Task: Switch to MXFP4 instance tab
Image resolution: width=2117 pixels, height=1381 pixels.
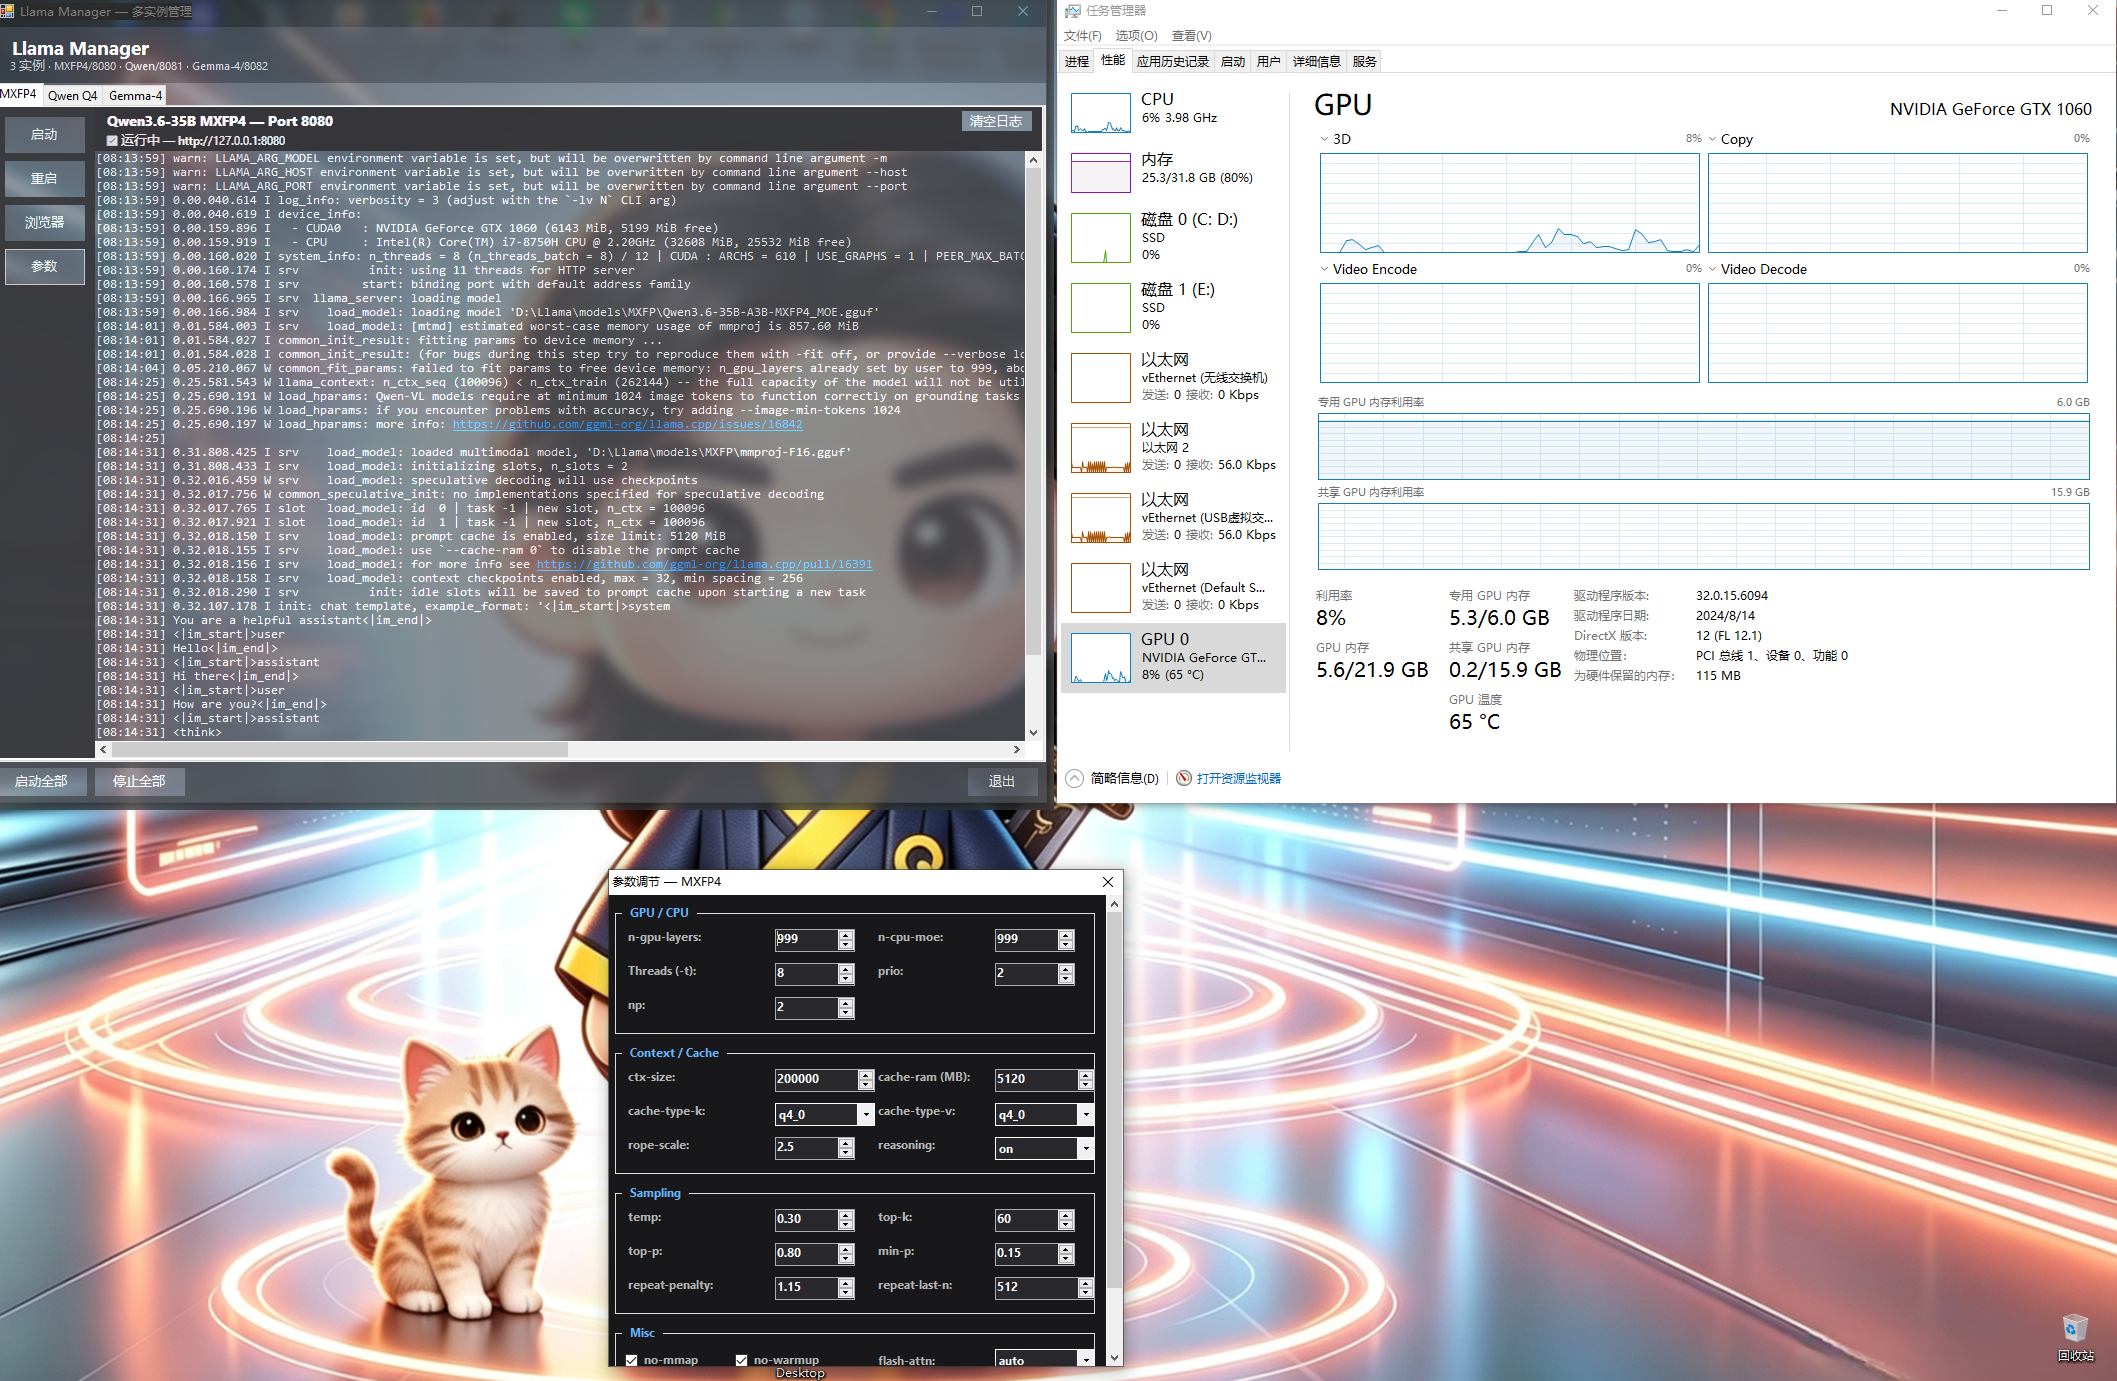Action: point(19,94)
